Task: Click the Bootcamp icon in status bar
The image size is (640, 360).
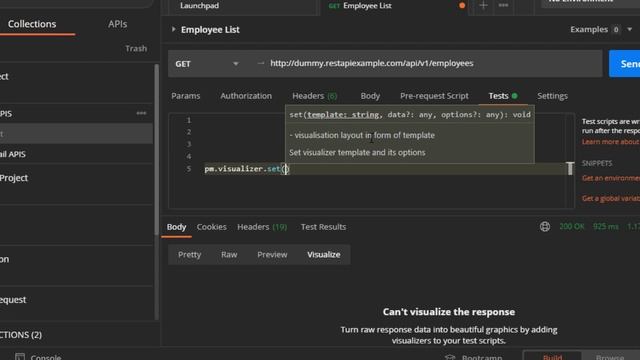Action: coord(450,358)
